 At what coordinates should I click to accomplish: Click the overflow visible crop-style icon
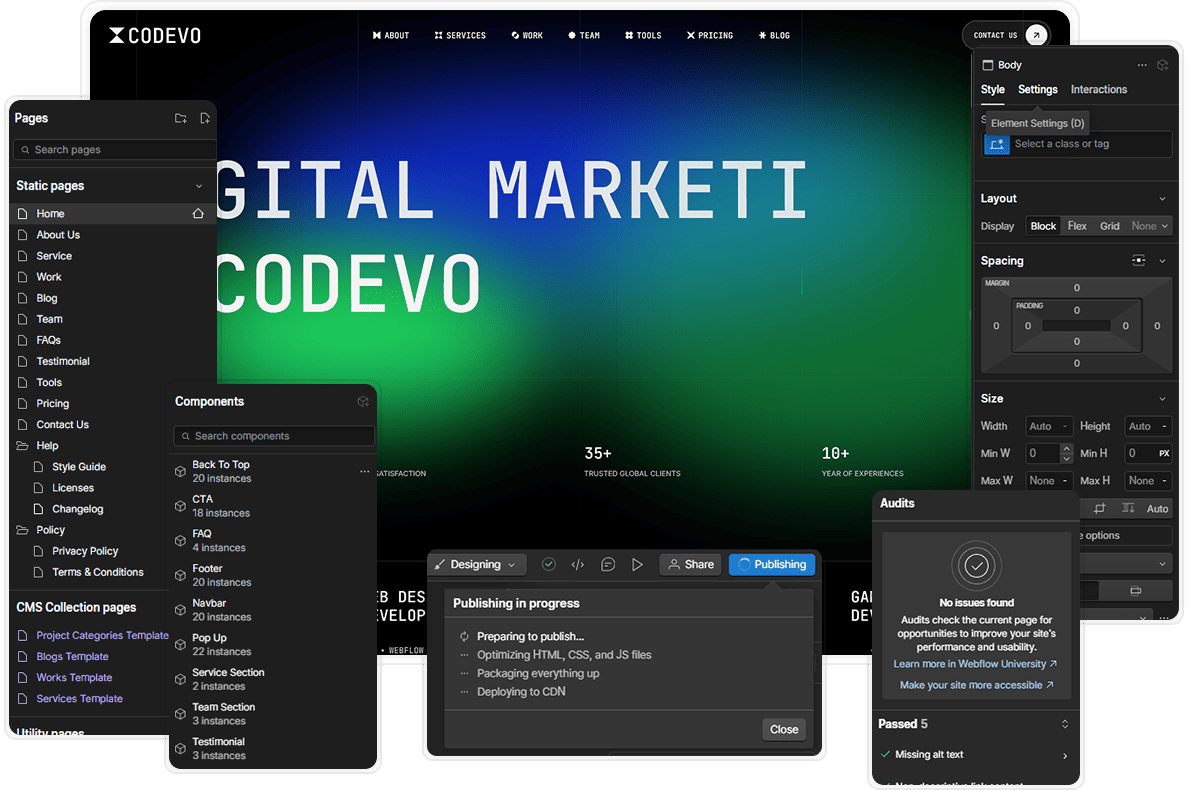click(x=1100, y=508)
